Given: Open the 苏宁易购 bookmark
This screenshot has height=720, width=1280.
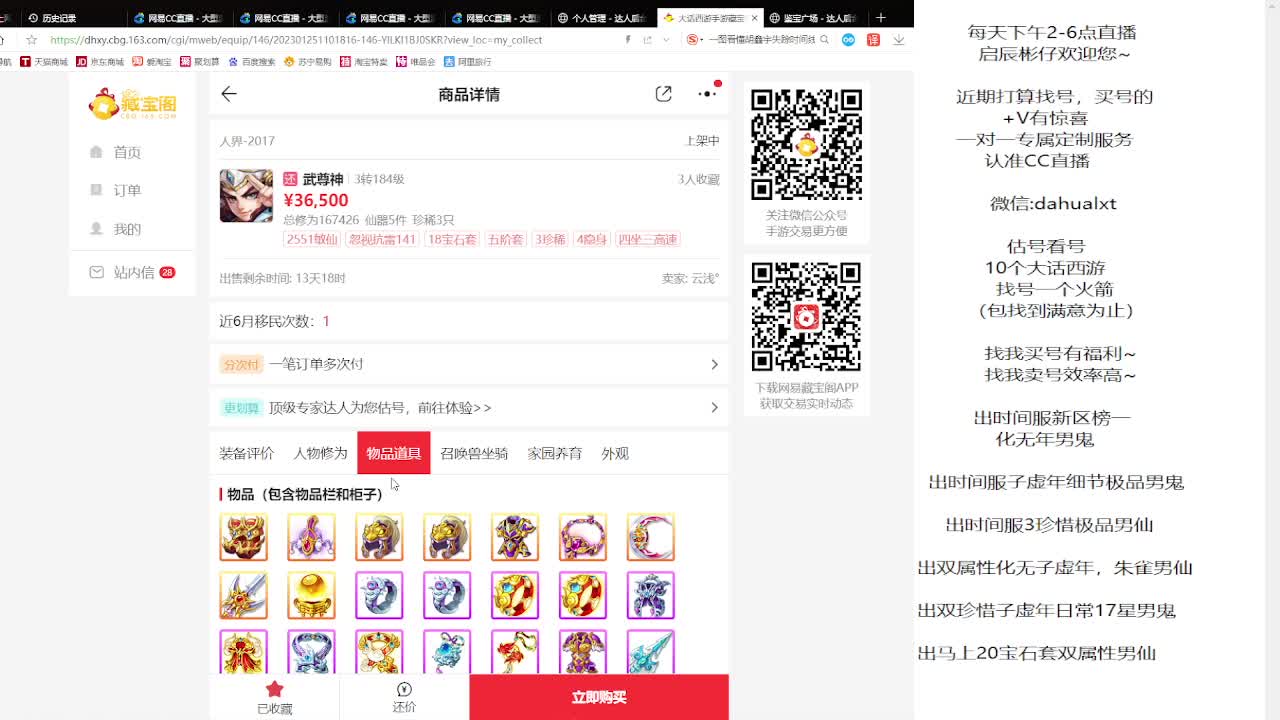Looking at the screenshot, I should coord(308,62).
